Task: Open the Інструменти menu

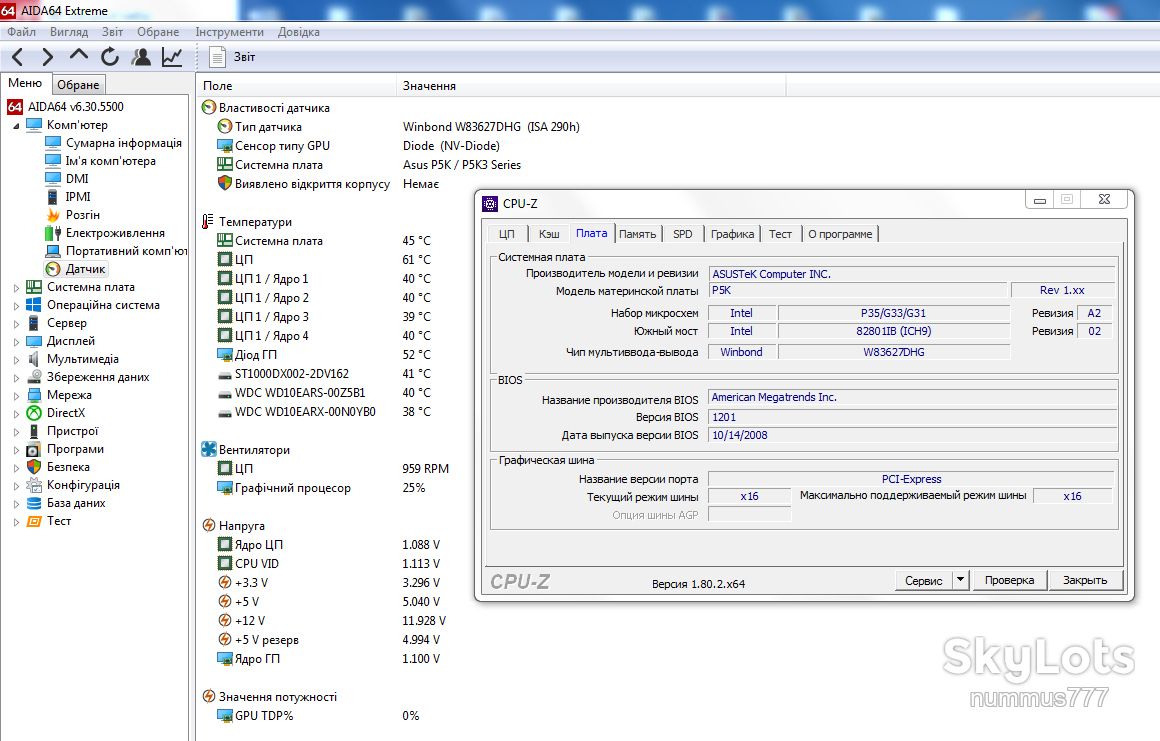Action: coord(229,32)
